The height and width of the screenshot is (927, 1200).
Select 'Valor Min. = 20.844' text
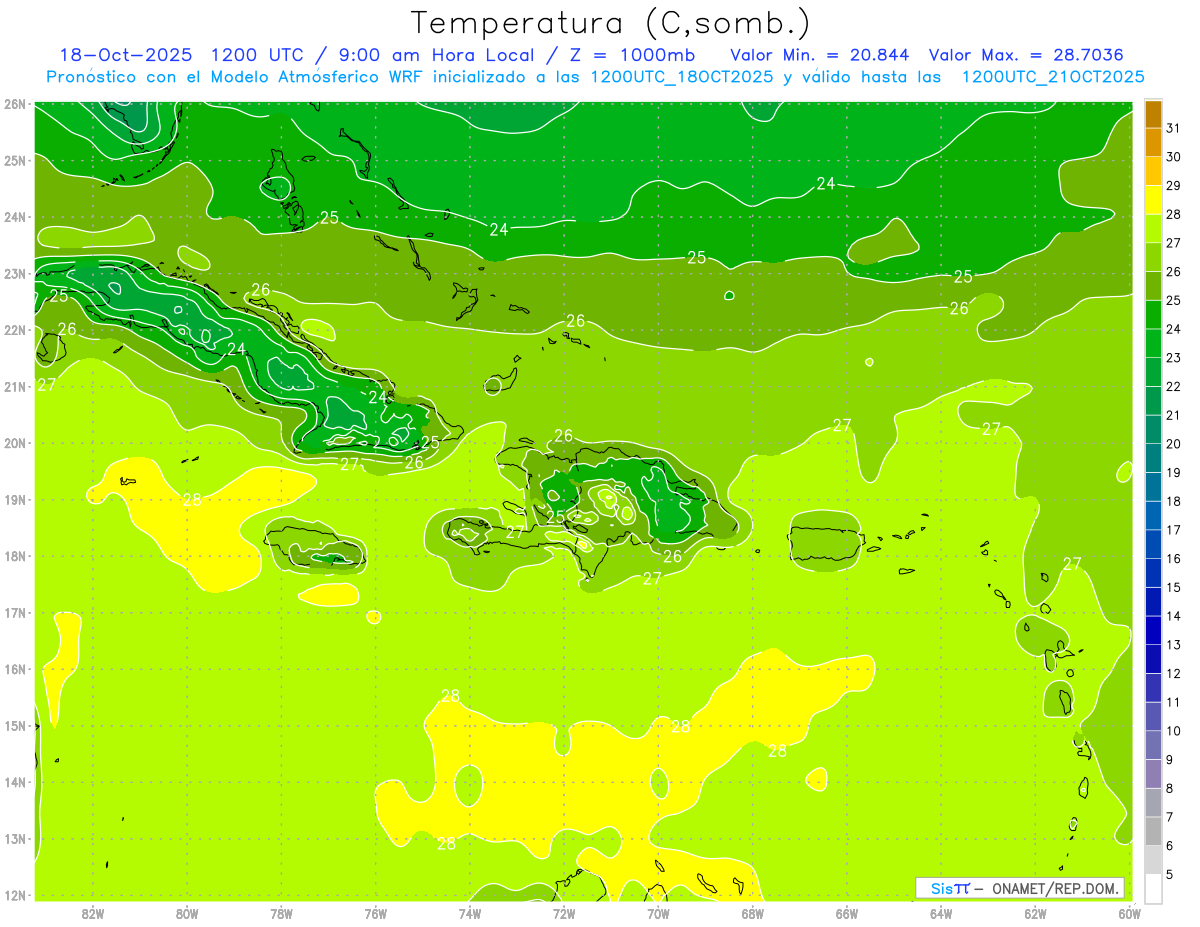821,55
